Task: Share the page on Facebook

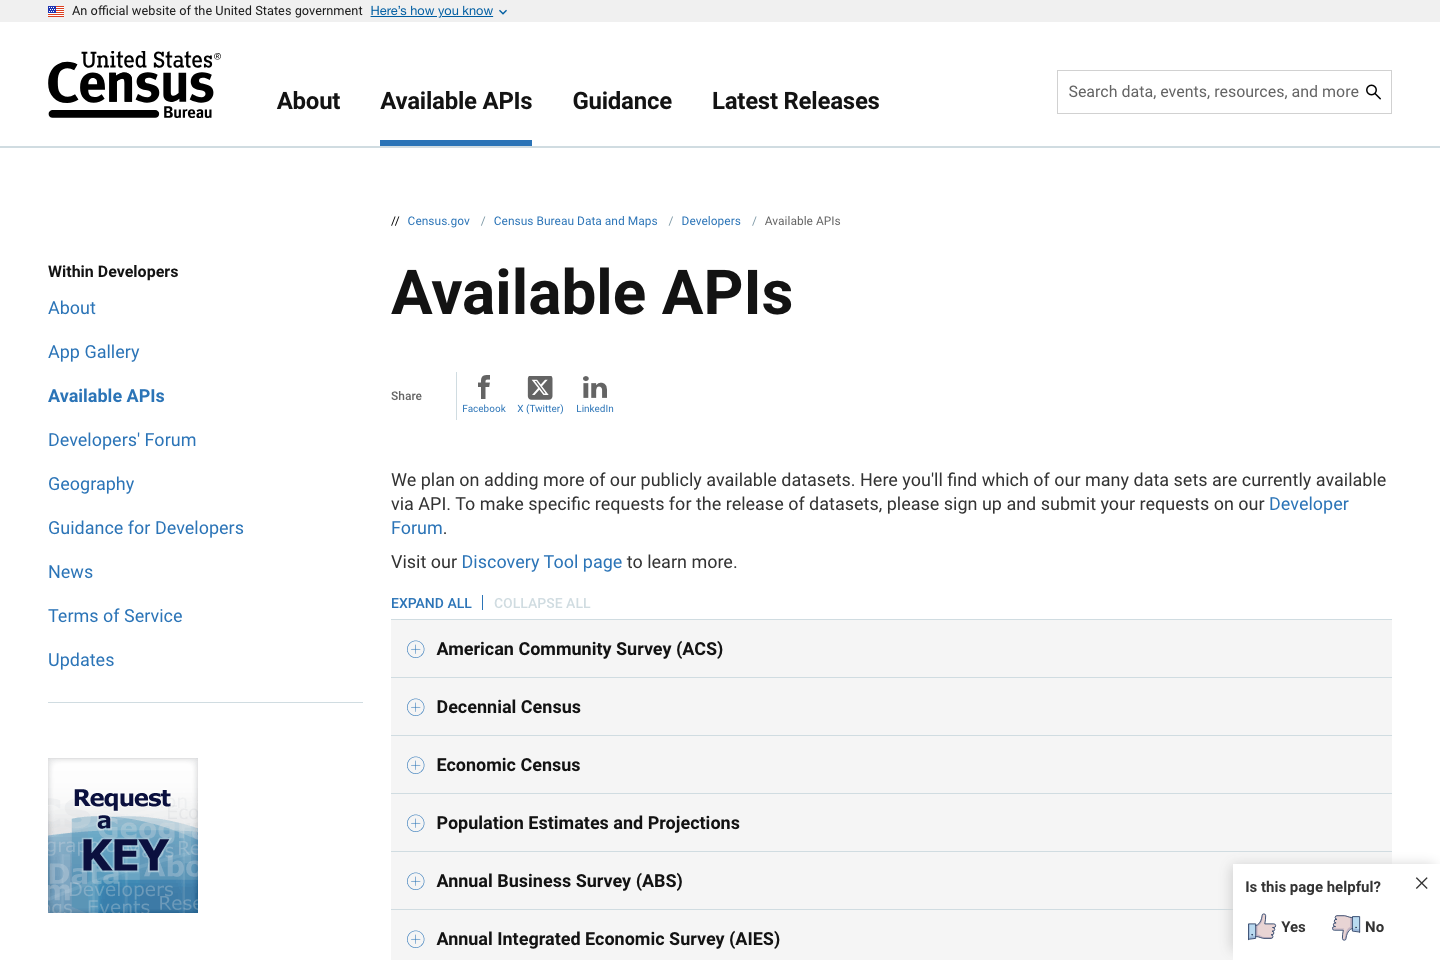Action: [x=483, y=393]
